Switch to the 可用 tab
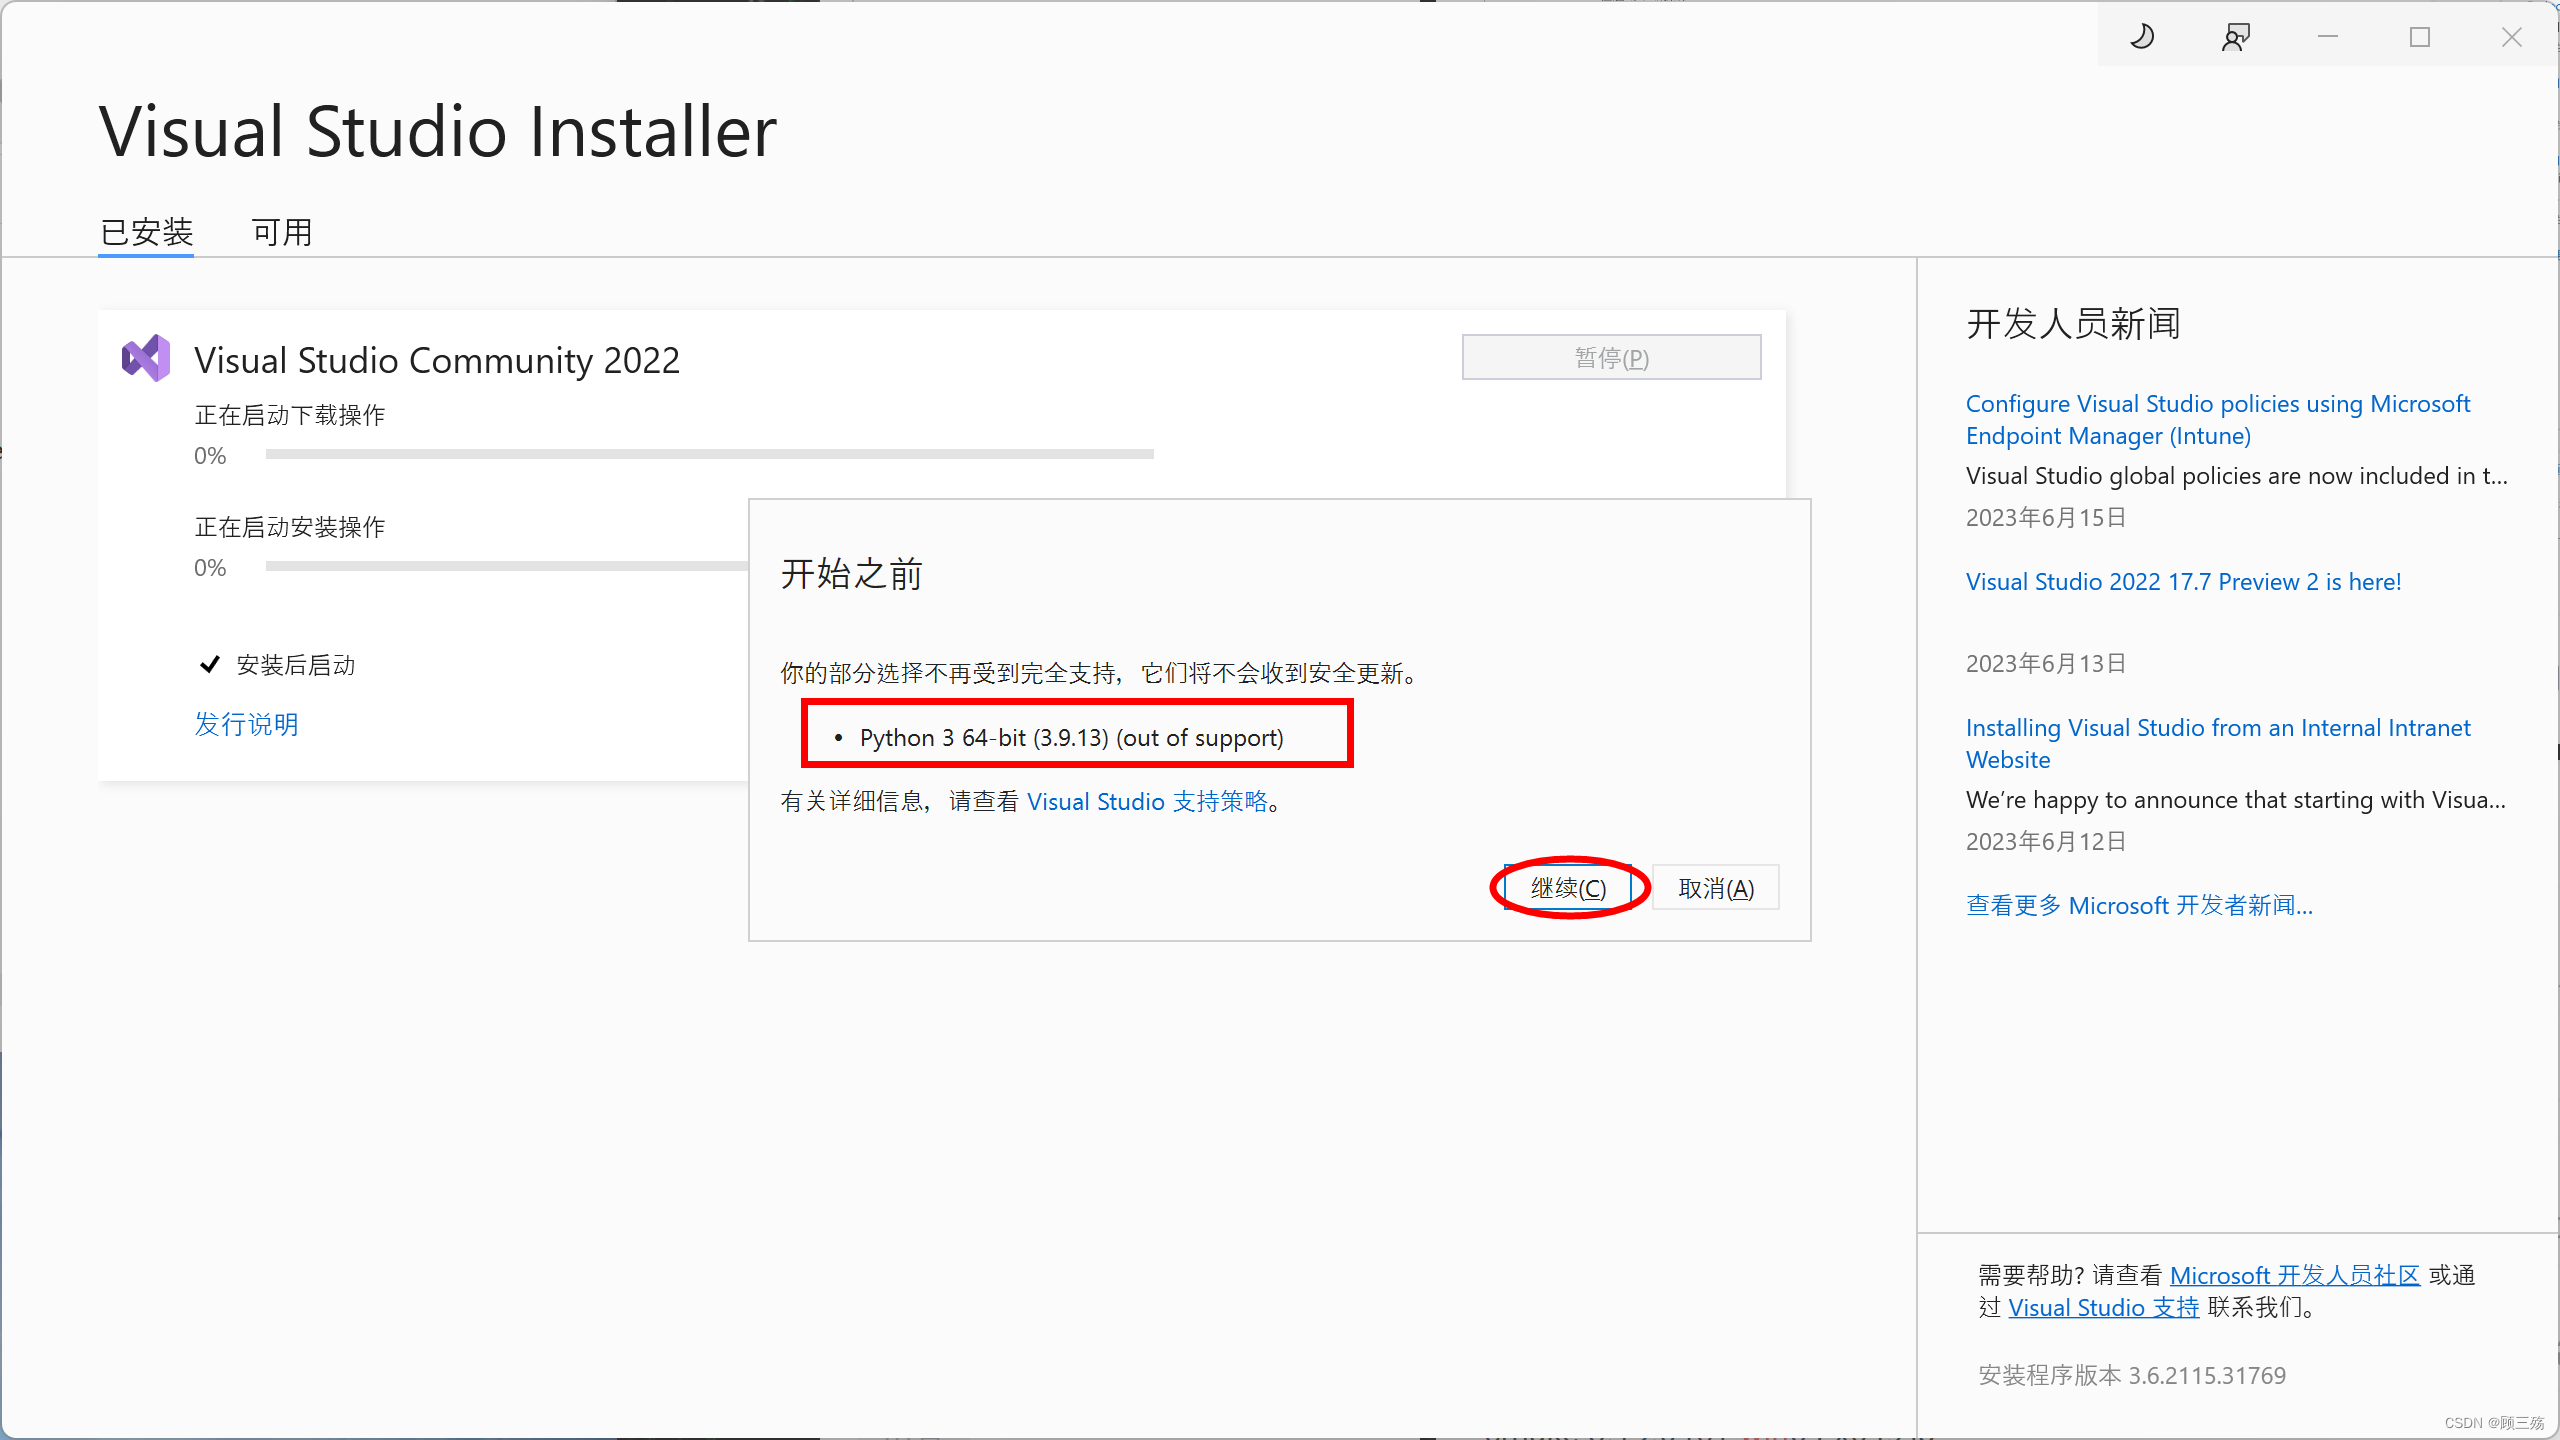The image size is (2560, 1440). point(281,231)
